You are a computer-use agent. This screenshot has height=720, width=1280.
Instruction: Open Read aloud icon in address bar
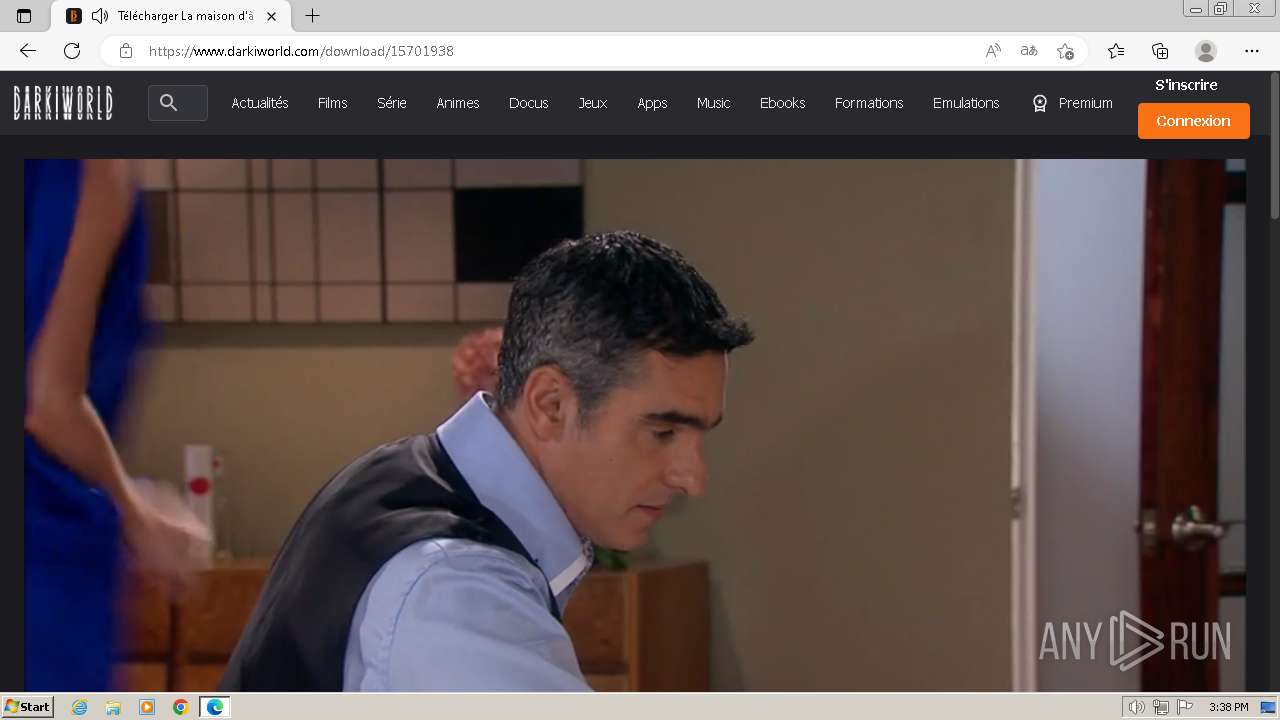click(993, 51)
